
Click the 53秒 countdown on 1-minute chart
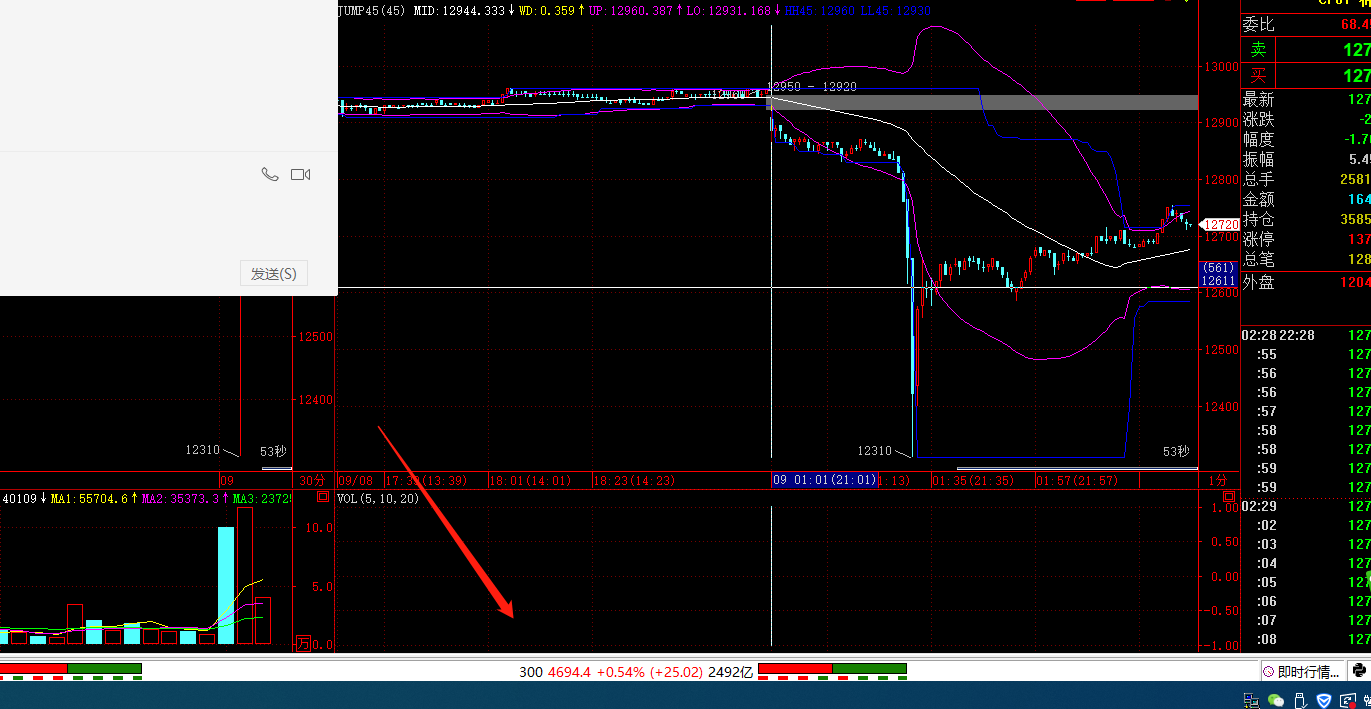pyautogui.click(x=1177, y=451)
